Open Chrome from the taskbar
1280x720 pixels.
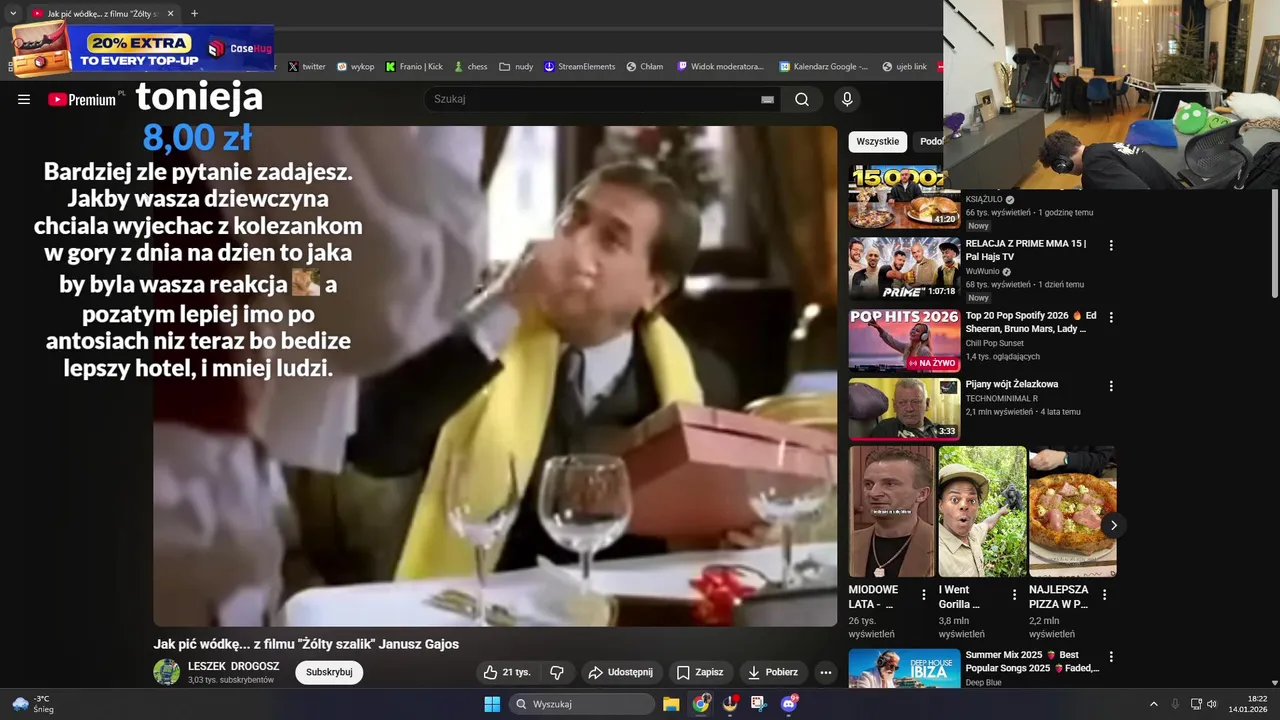[701, 704]
